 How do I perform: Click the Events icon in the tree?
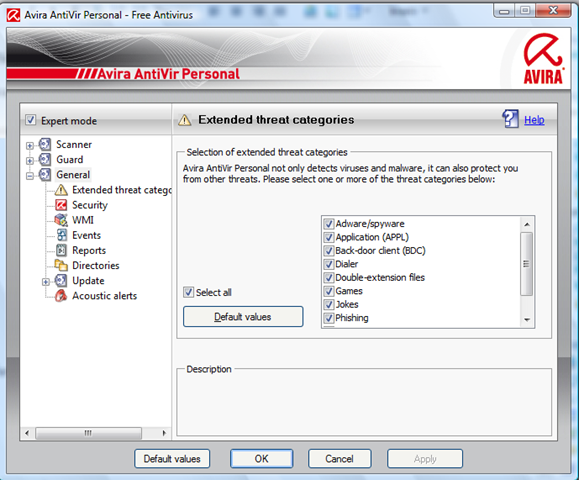[x=62, y=235]
